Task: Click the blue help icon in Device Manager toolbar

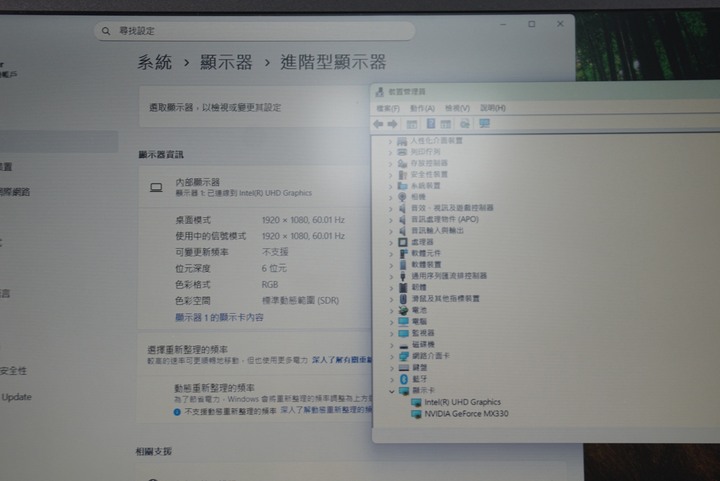Action: coord(431,124)
